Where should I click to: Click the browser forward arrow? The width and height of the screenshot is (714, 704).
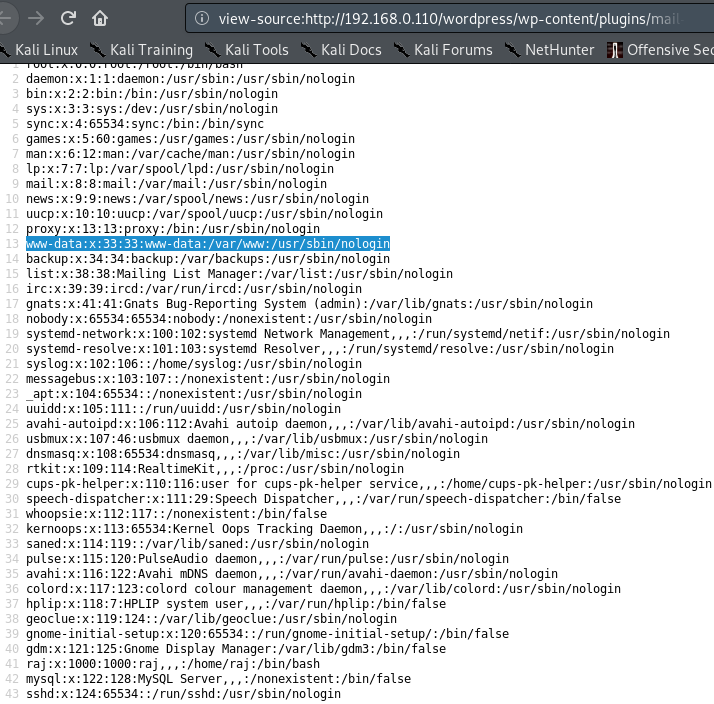pyautogui.click(x=36, y=18)
